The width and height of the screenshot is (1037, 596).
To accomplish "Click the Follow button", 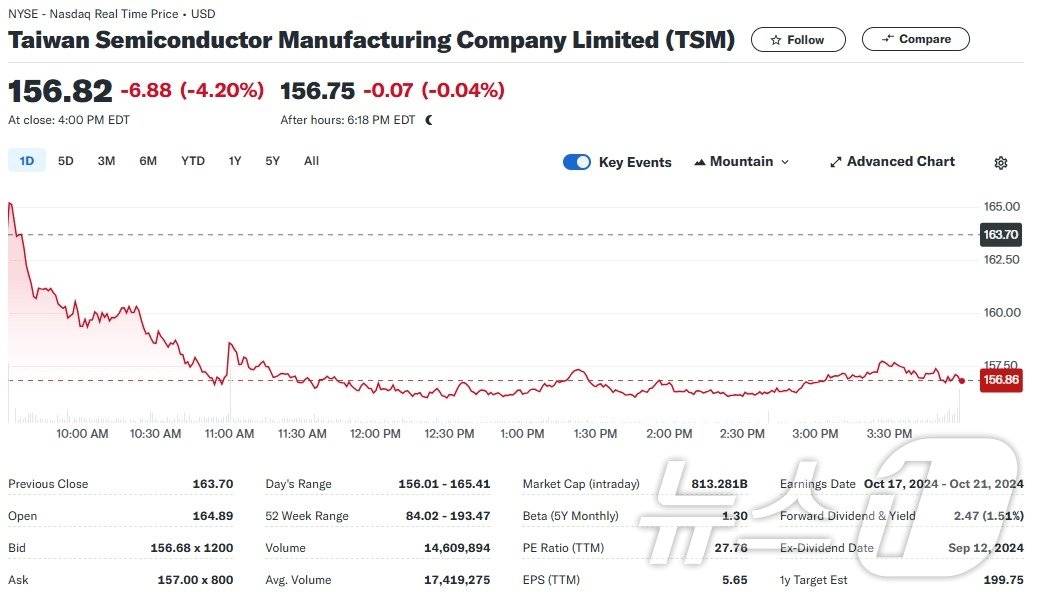I will [798, 40].
